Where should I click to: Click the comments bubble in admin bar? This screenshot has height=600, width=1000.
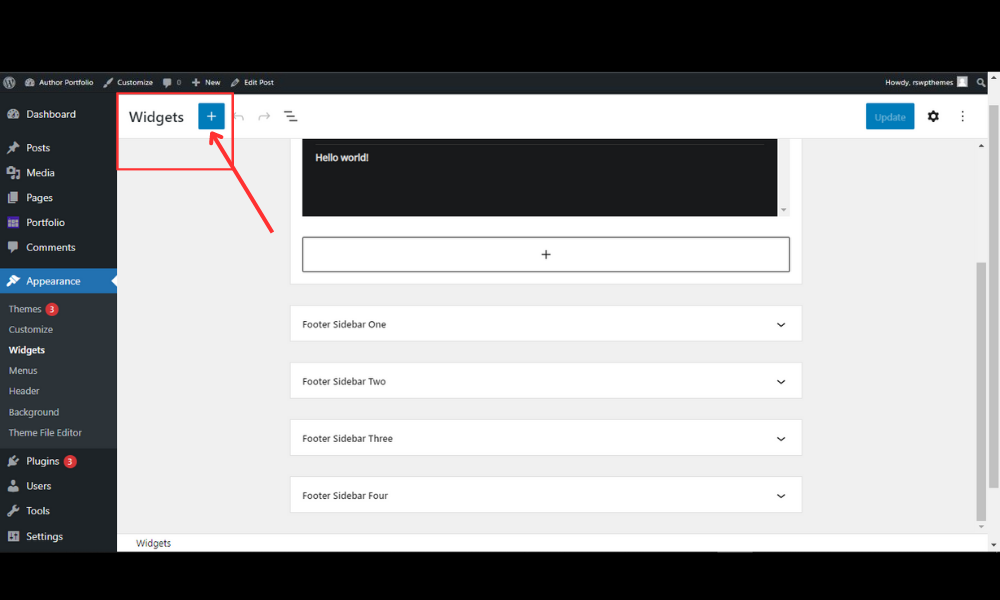coord(167,82)
